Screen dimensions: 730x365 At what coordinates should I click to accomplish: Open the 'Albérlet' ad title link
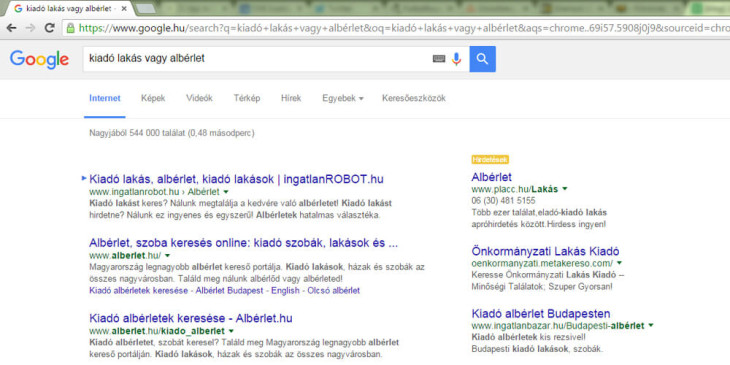[491, 177]
